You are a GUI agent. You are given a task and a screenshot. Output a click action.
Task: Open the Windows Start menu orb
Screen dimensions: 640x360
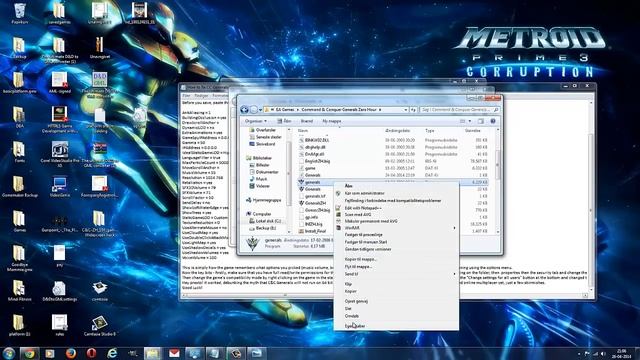click(9, 353)
